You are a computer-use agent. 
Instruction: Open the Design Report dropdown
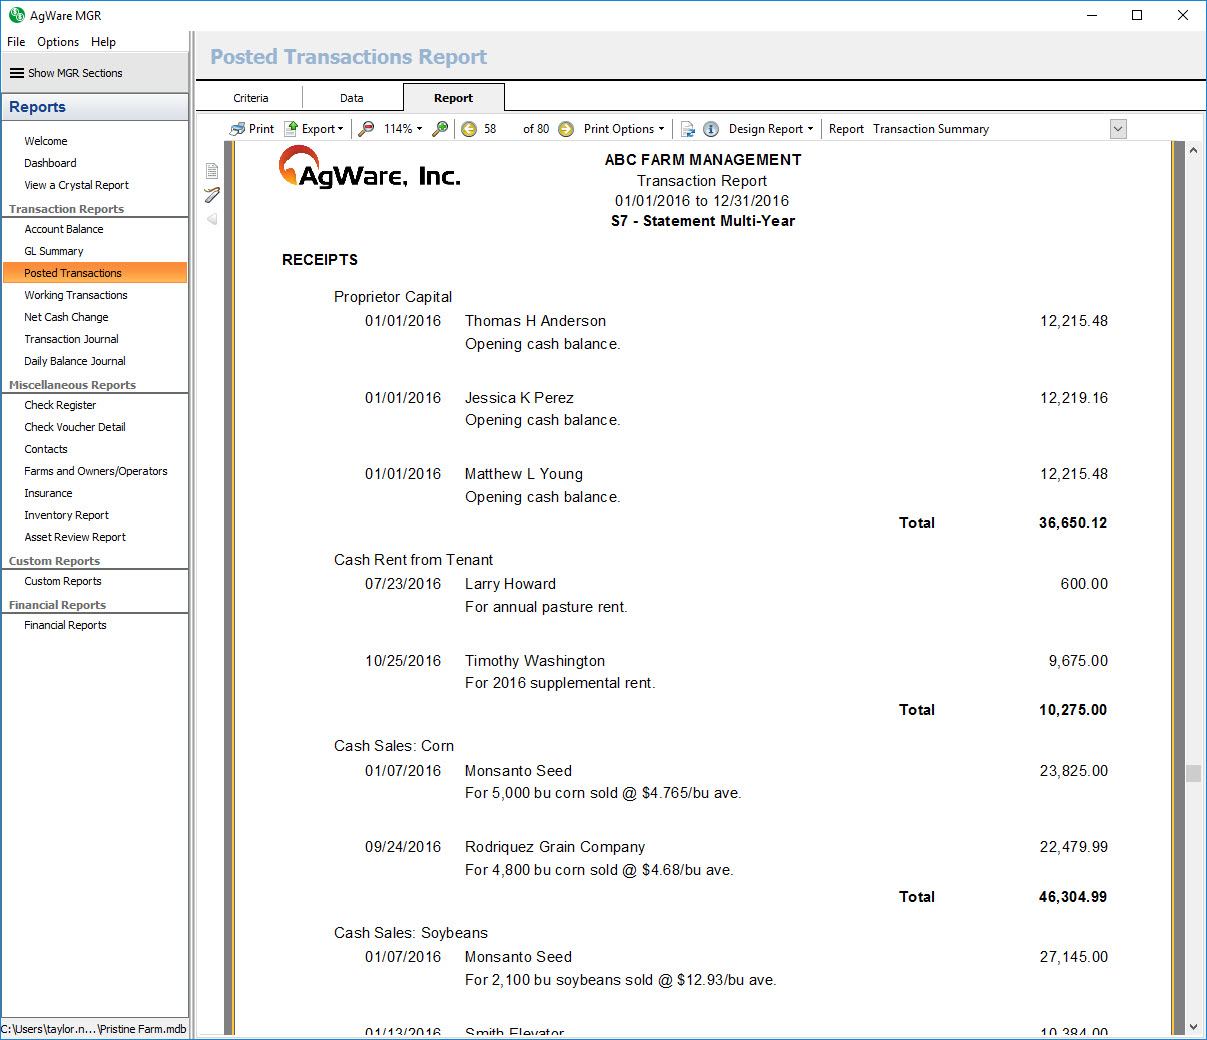(x=770, y=129)
